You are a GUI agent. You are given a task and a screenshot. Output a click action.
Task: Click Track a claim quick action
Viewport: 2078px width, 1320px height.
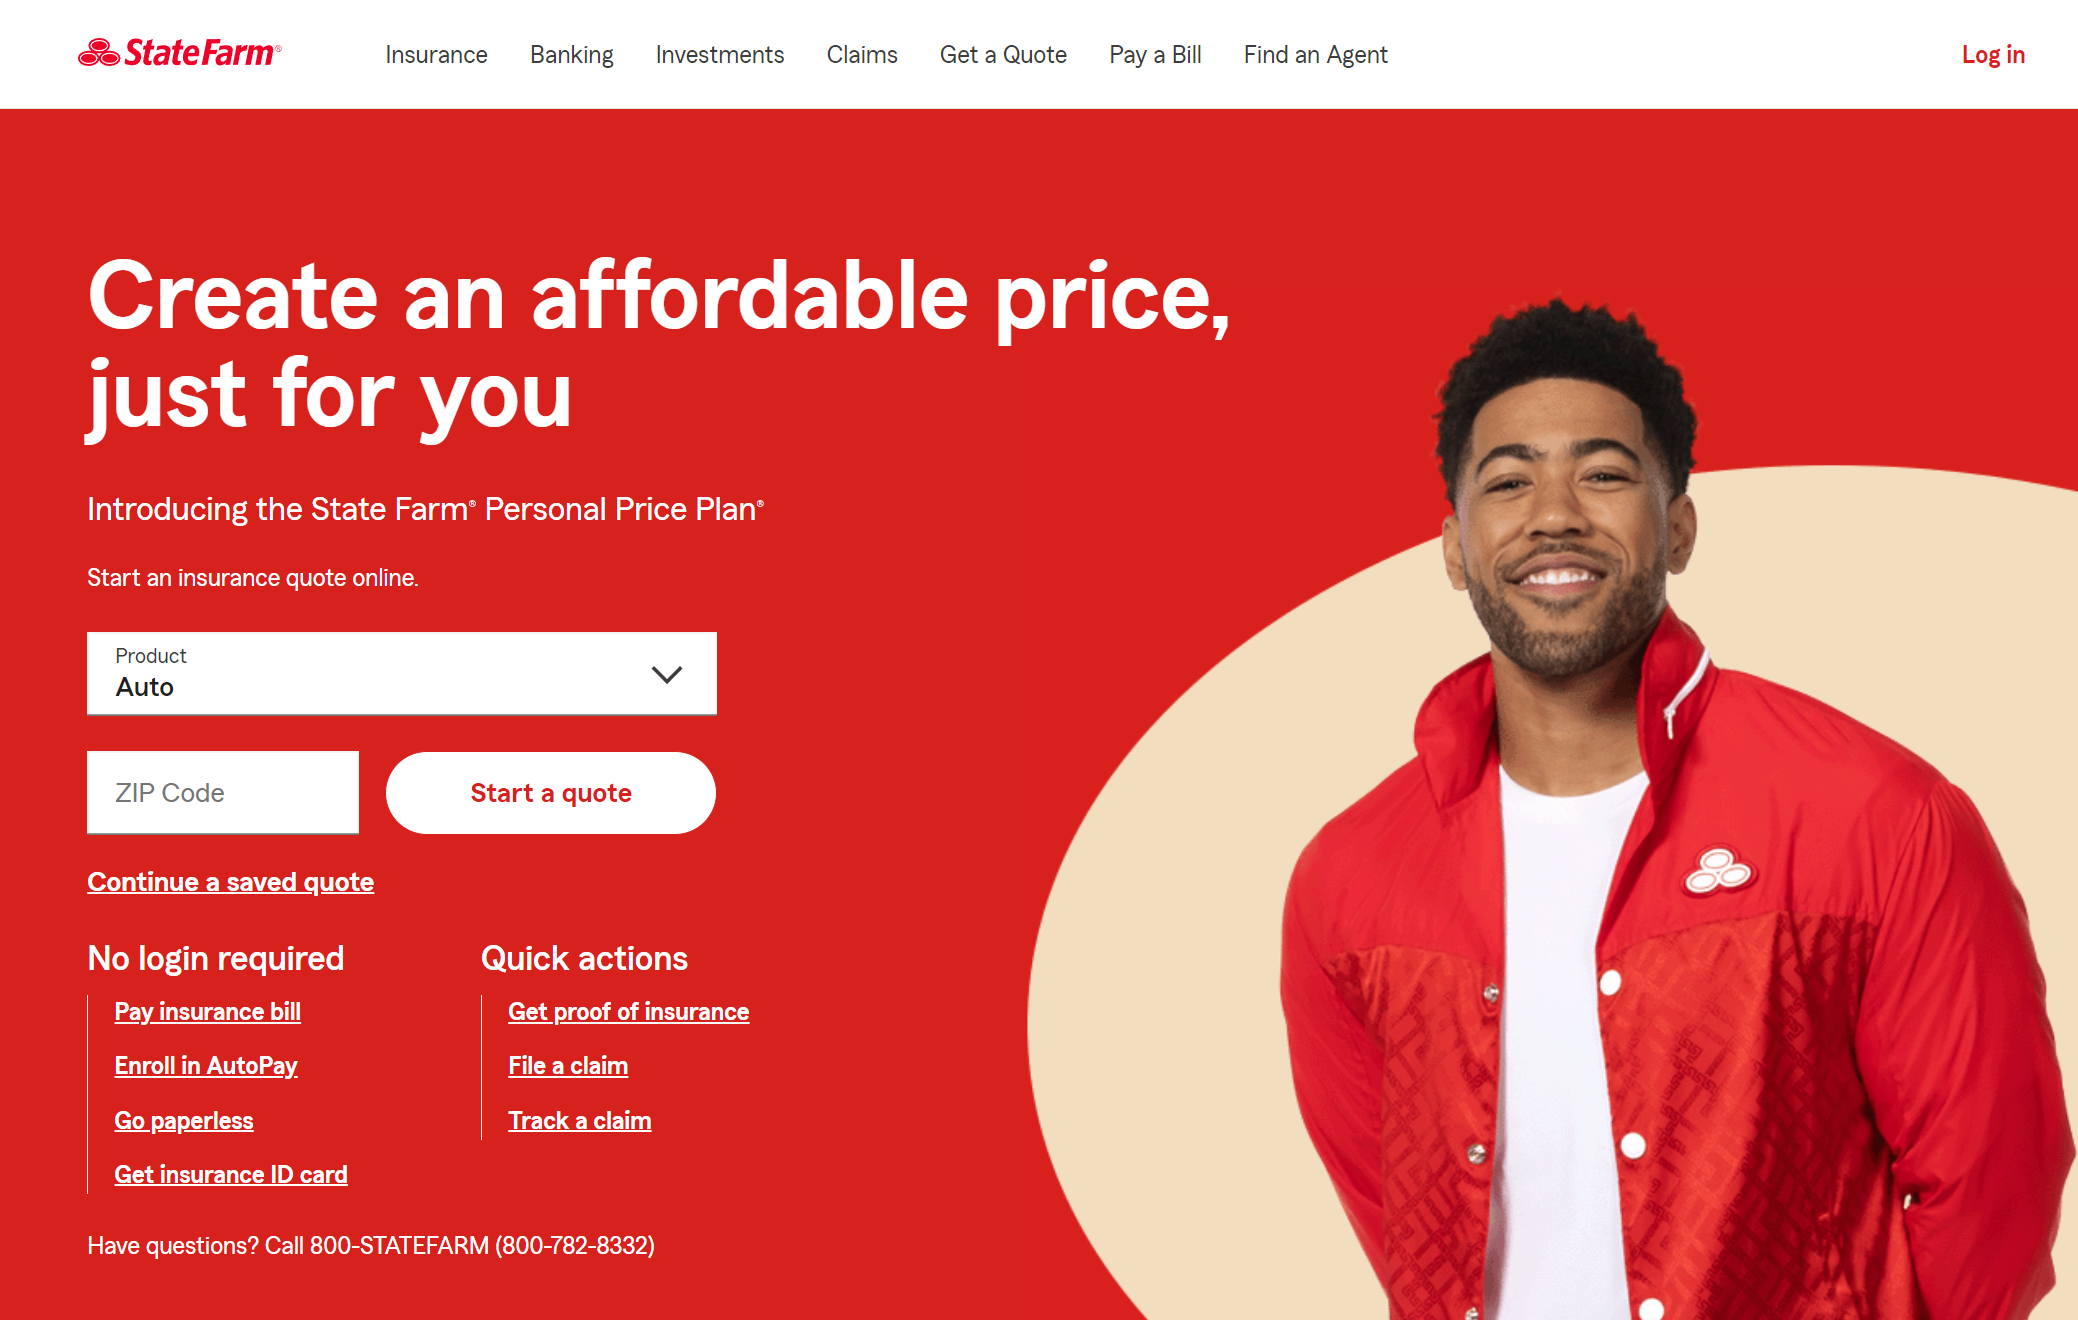point(579,1120)
